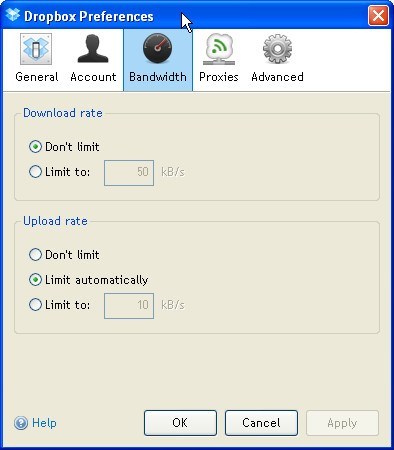The height and width of the screenshot is (450, 394).
Task: Open the Help link
Action: (x=44, y=423)
